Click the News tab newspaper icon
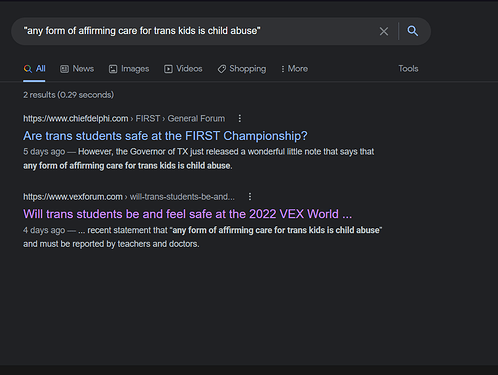This screenshot has width=498, height=375. tap(64, 69)
